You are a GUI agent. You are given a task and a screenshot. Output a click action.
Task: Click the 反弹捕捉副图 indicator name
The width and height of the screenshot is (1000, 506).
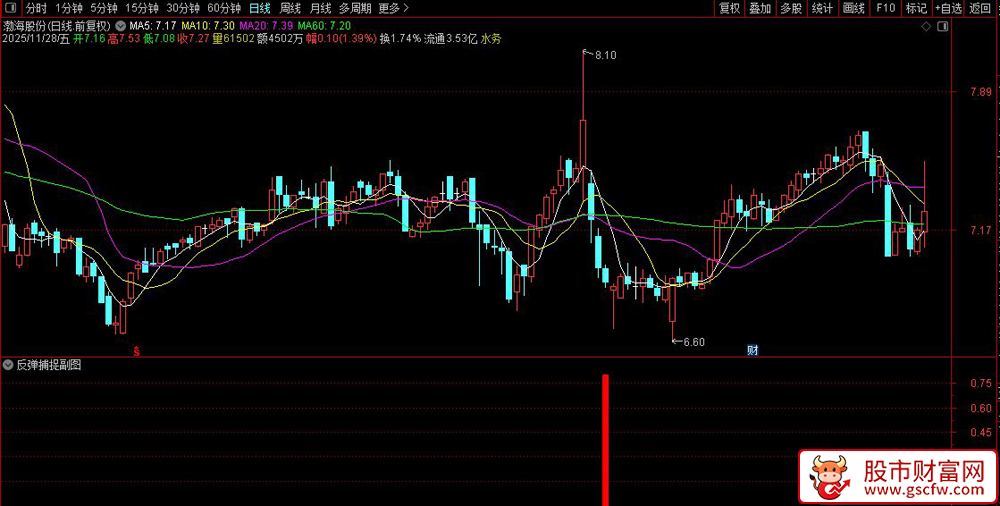click(48, 365)
